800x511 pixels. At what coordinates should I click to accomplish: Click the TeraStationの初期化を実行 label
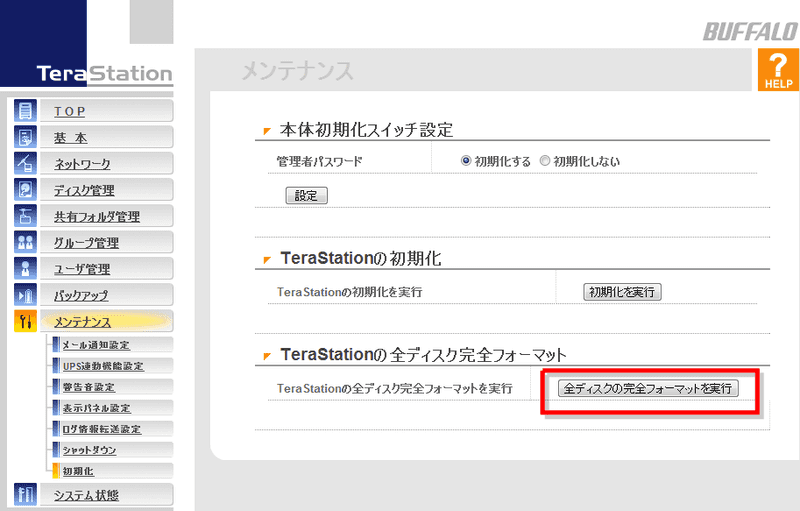pyautogui.click(x=349, y=292)
